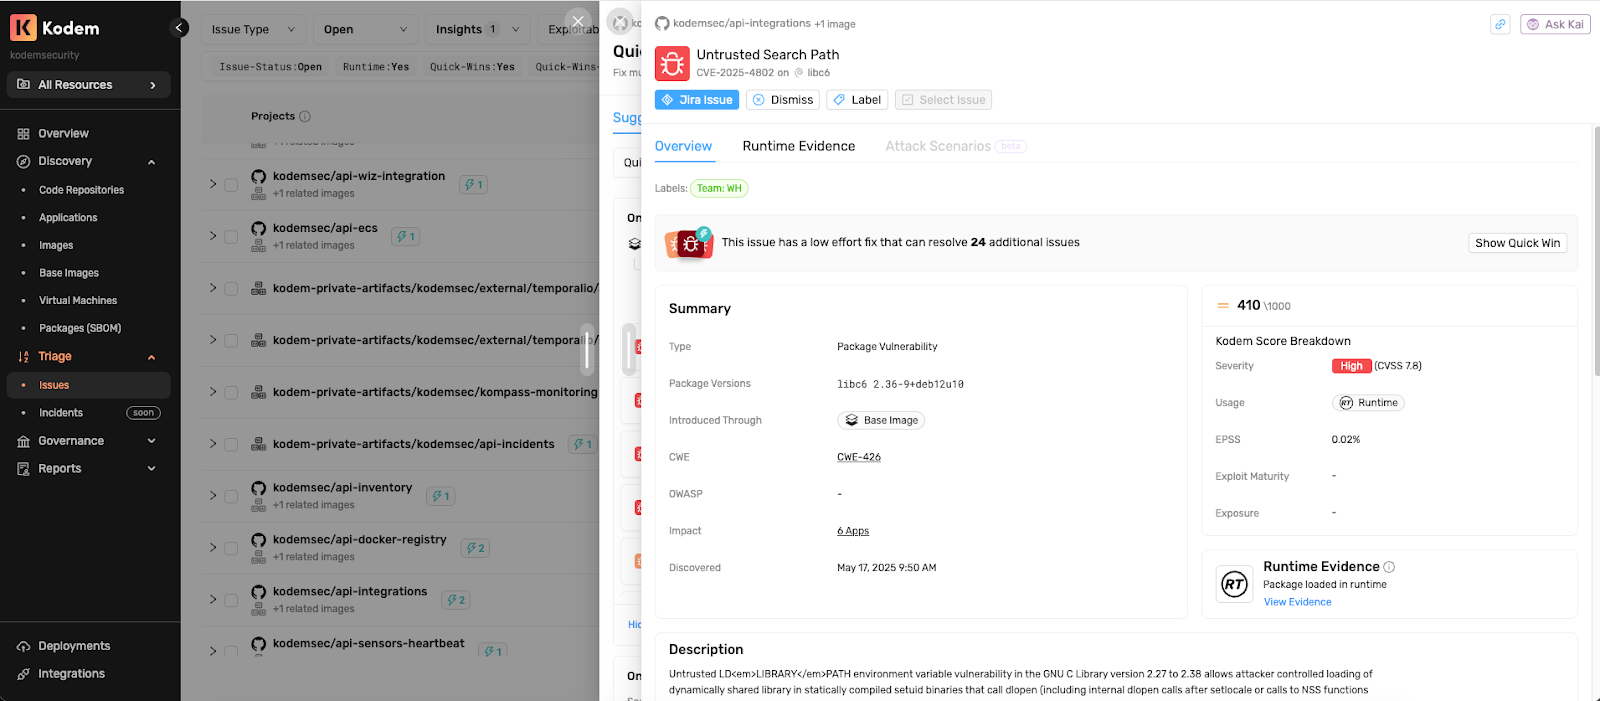This screenshot has width=1600, height=701.
Task: Open Virtual Machines in sidebar
Action: pyautogui.click(x=78, y=301)
